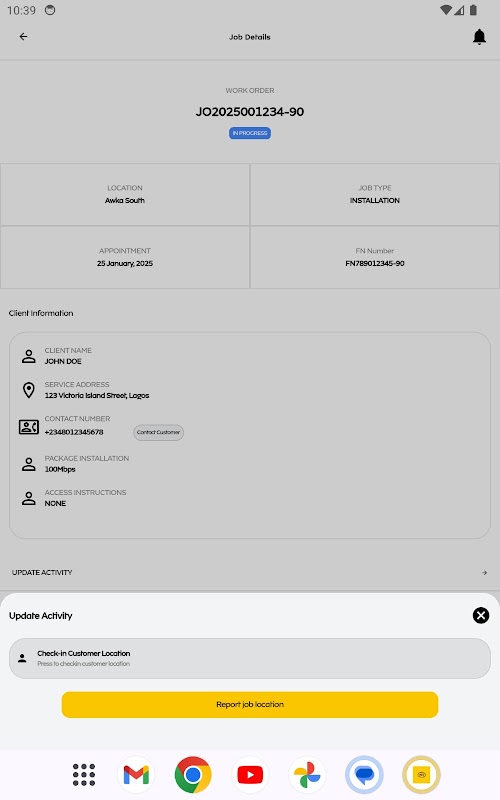This screenshot has width=500, height=800.
Task: Tap the Report job location button
Action: [250, 705]
